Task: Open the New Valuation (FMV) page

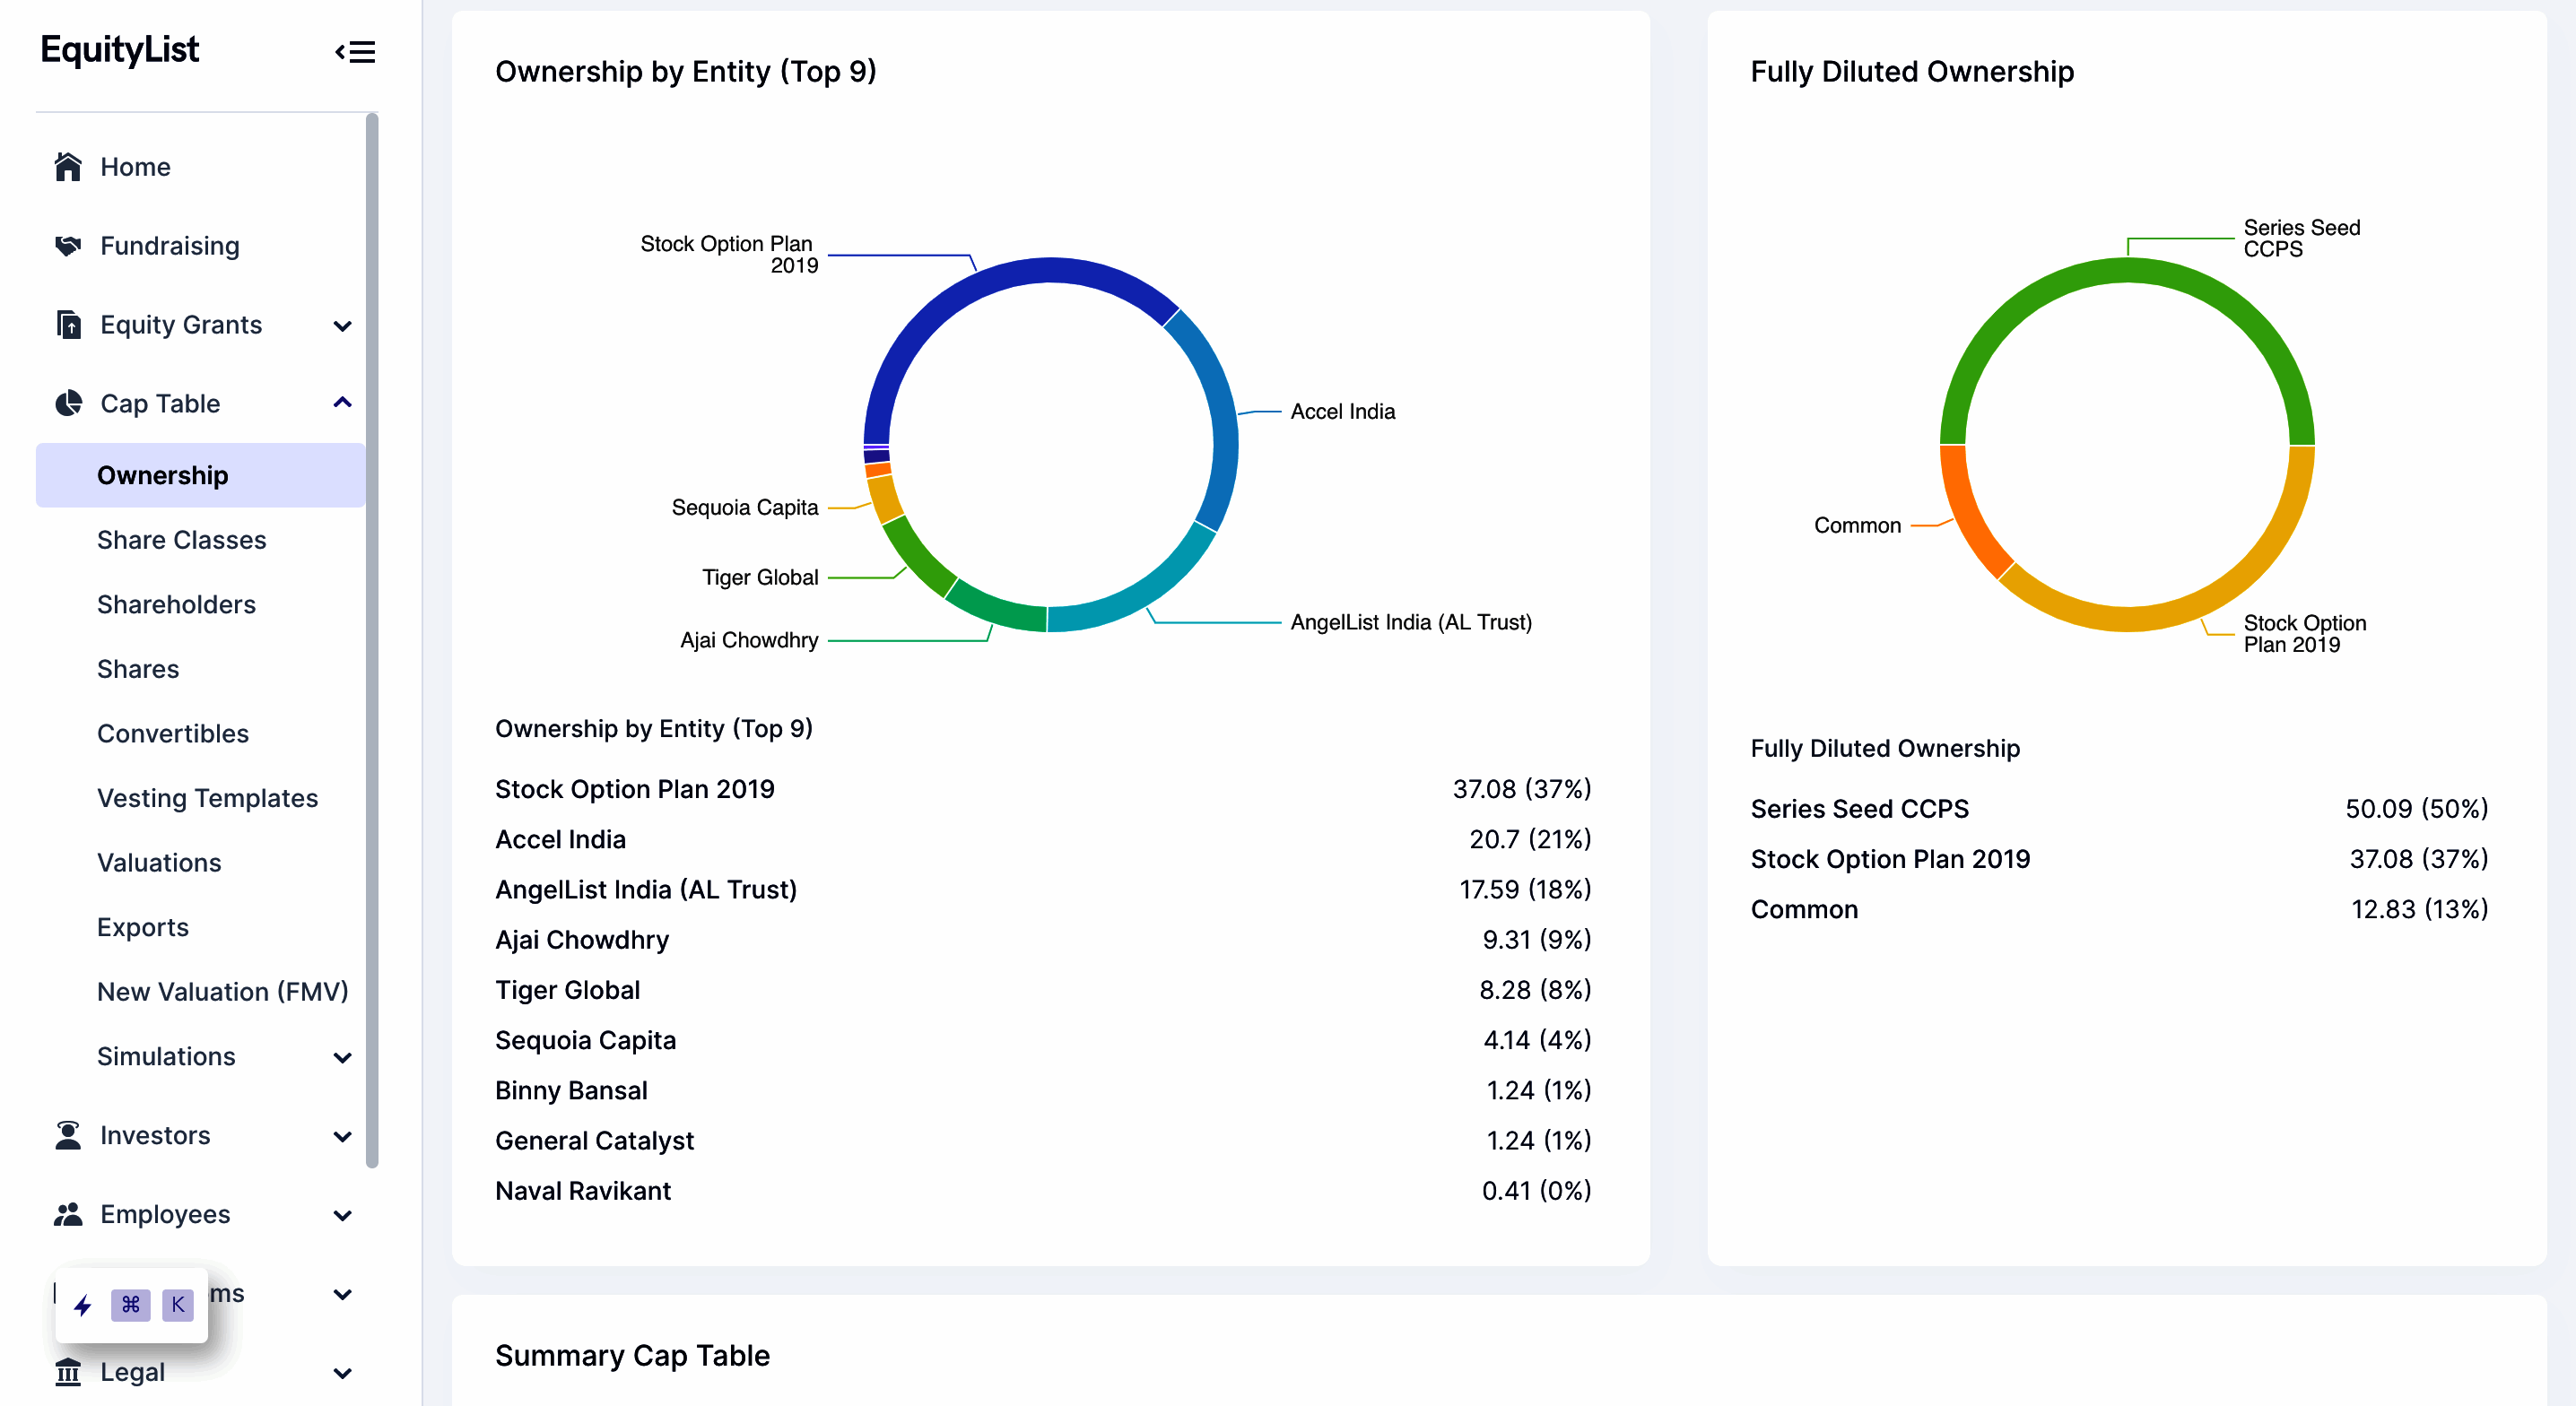Action: pyautogui.click(x=222, y=991)
